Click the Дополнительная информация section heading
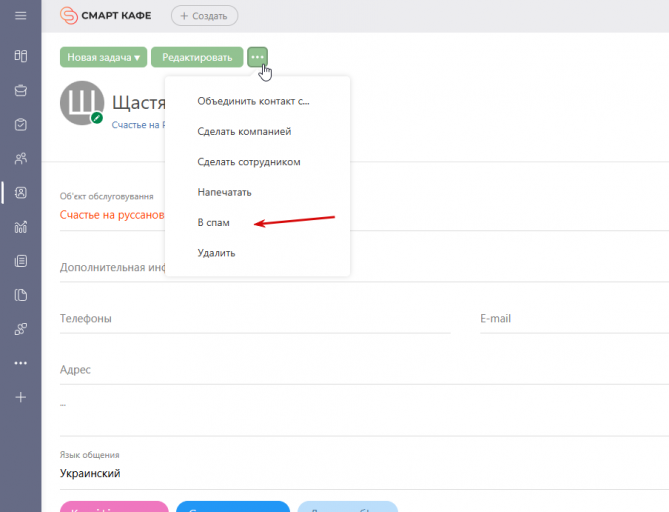This screenshot has width=669, height=512. (113, 268)
